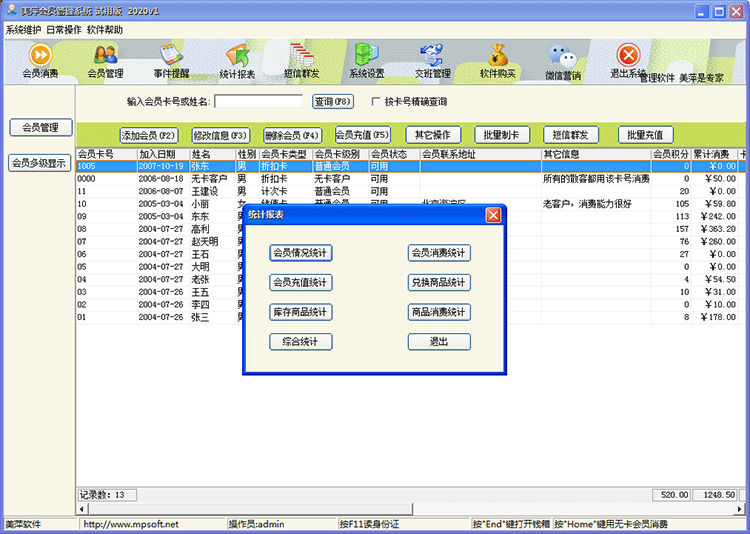Click the 会员情况统计 button in the dialog
750x534 pixels.
[301, 253]
